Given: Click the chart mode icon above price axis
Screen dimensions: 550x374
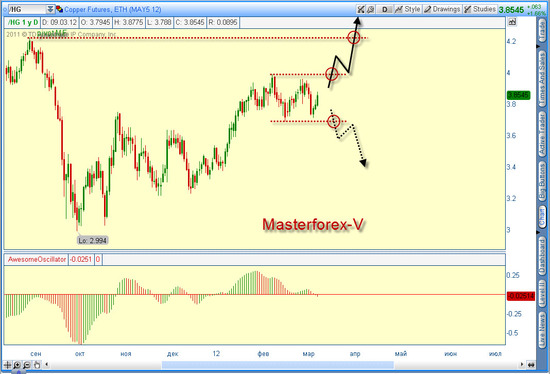Looking at the screenshot, I should pyautogui.click(x=512, y=22).
